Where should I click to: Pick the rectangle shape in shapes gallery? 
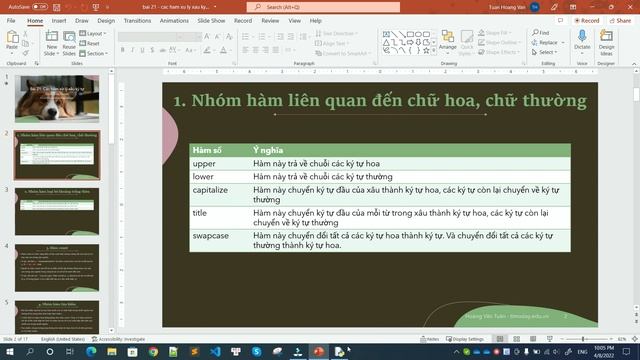tap(410, 34)
